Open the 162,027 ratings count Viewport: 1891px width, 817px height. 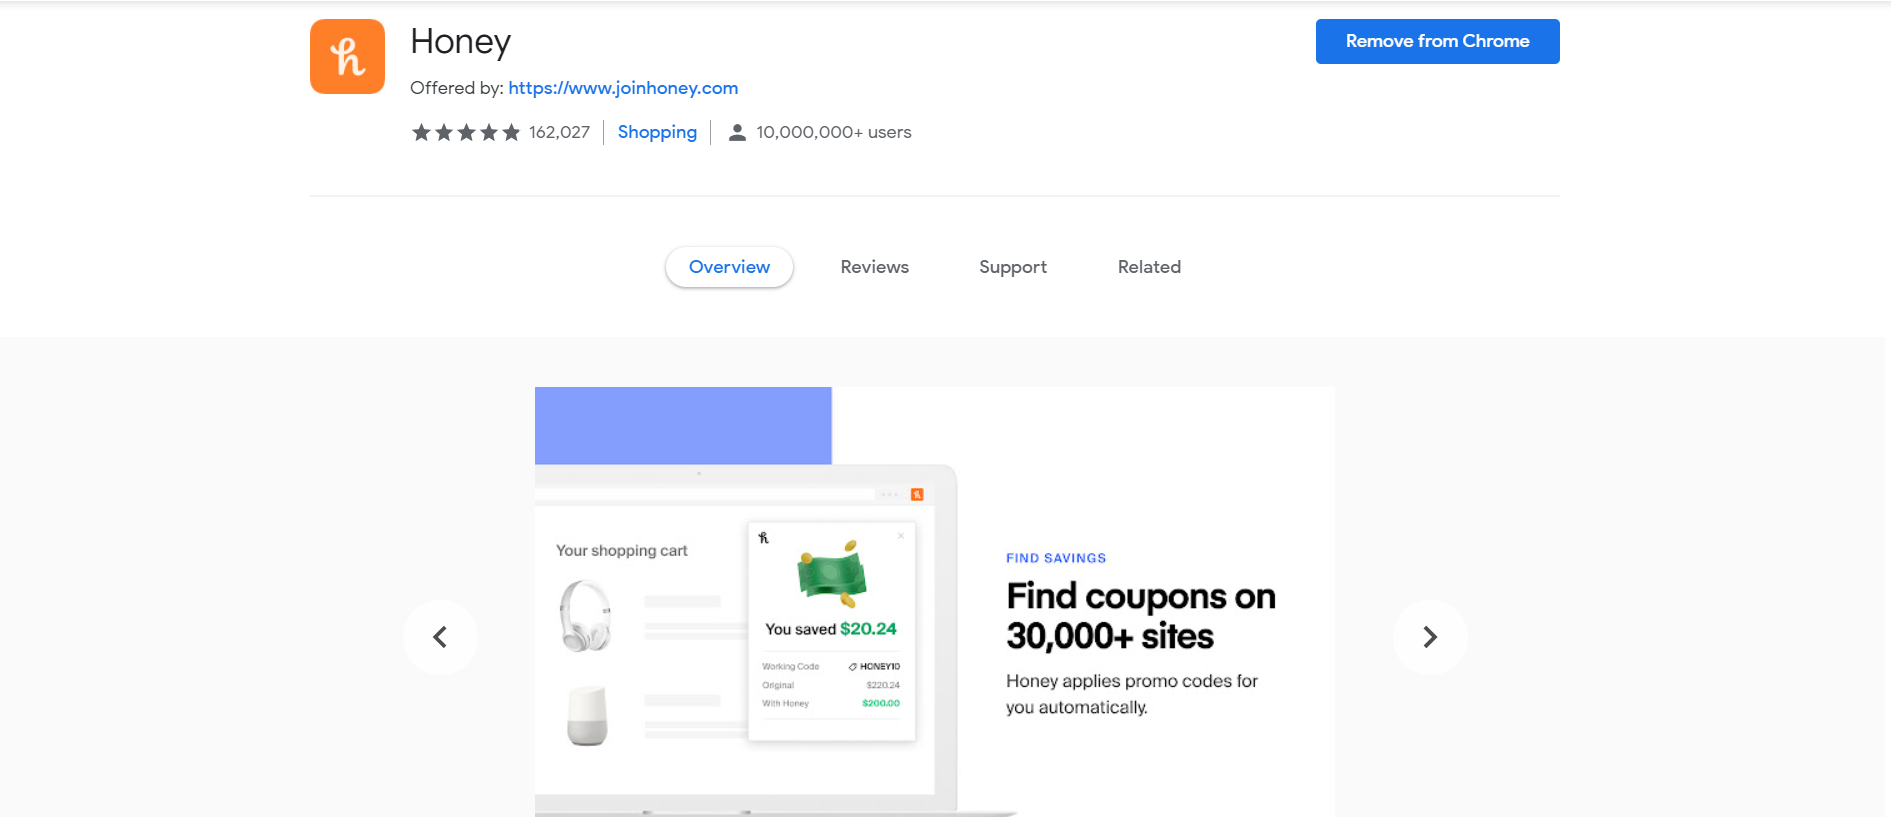click(x=559, y=132)
